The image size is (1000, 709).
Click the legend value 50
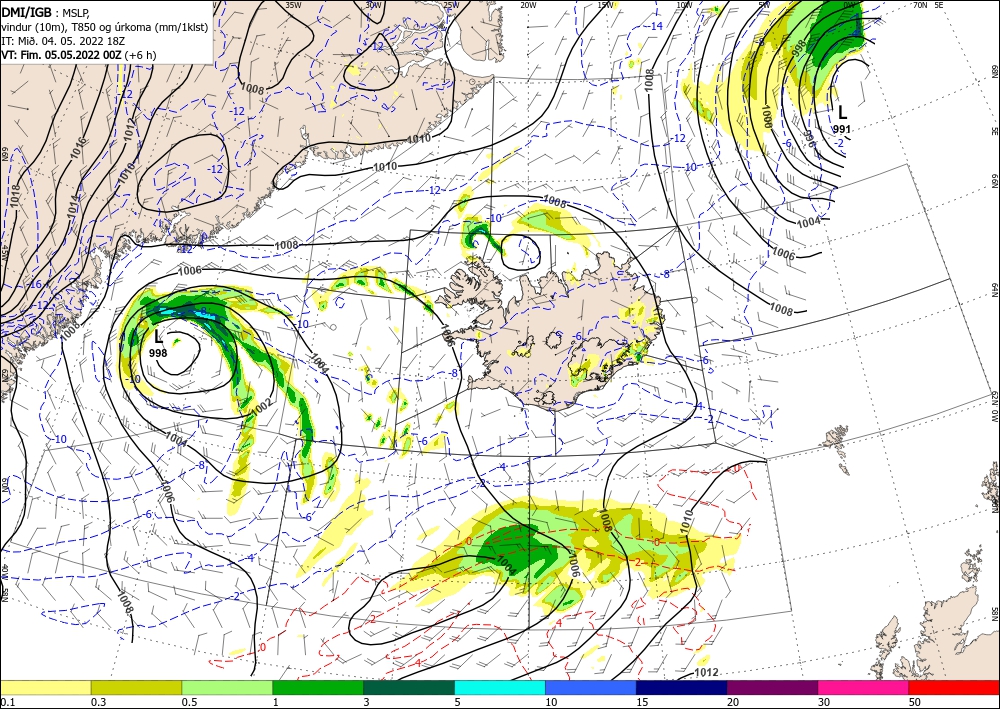[915, 702]
